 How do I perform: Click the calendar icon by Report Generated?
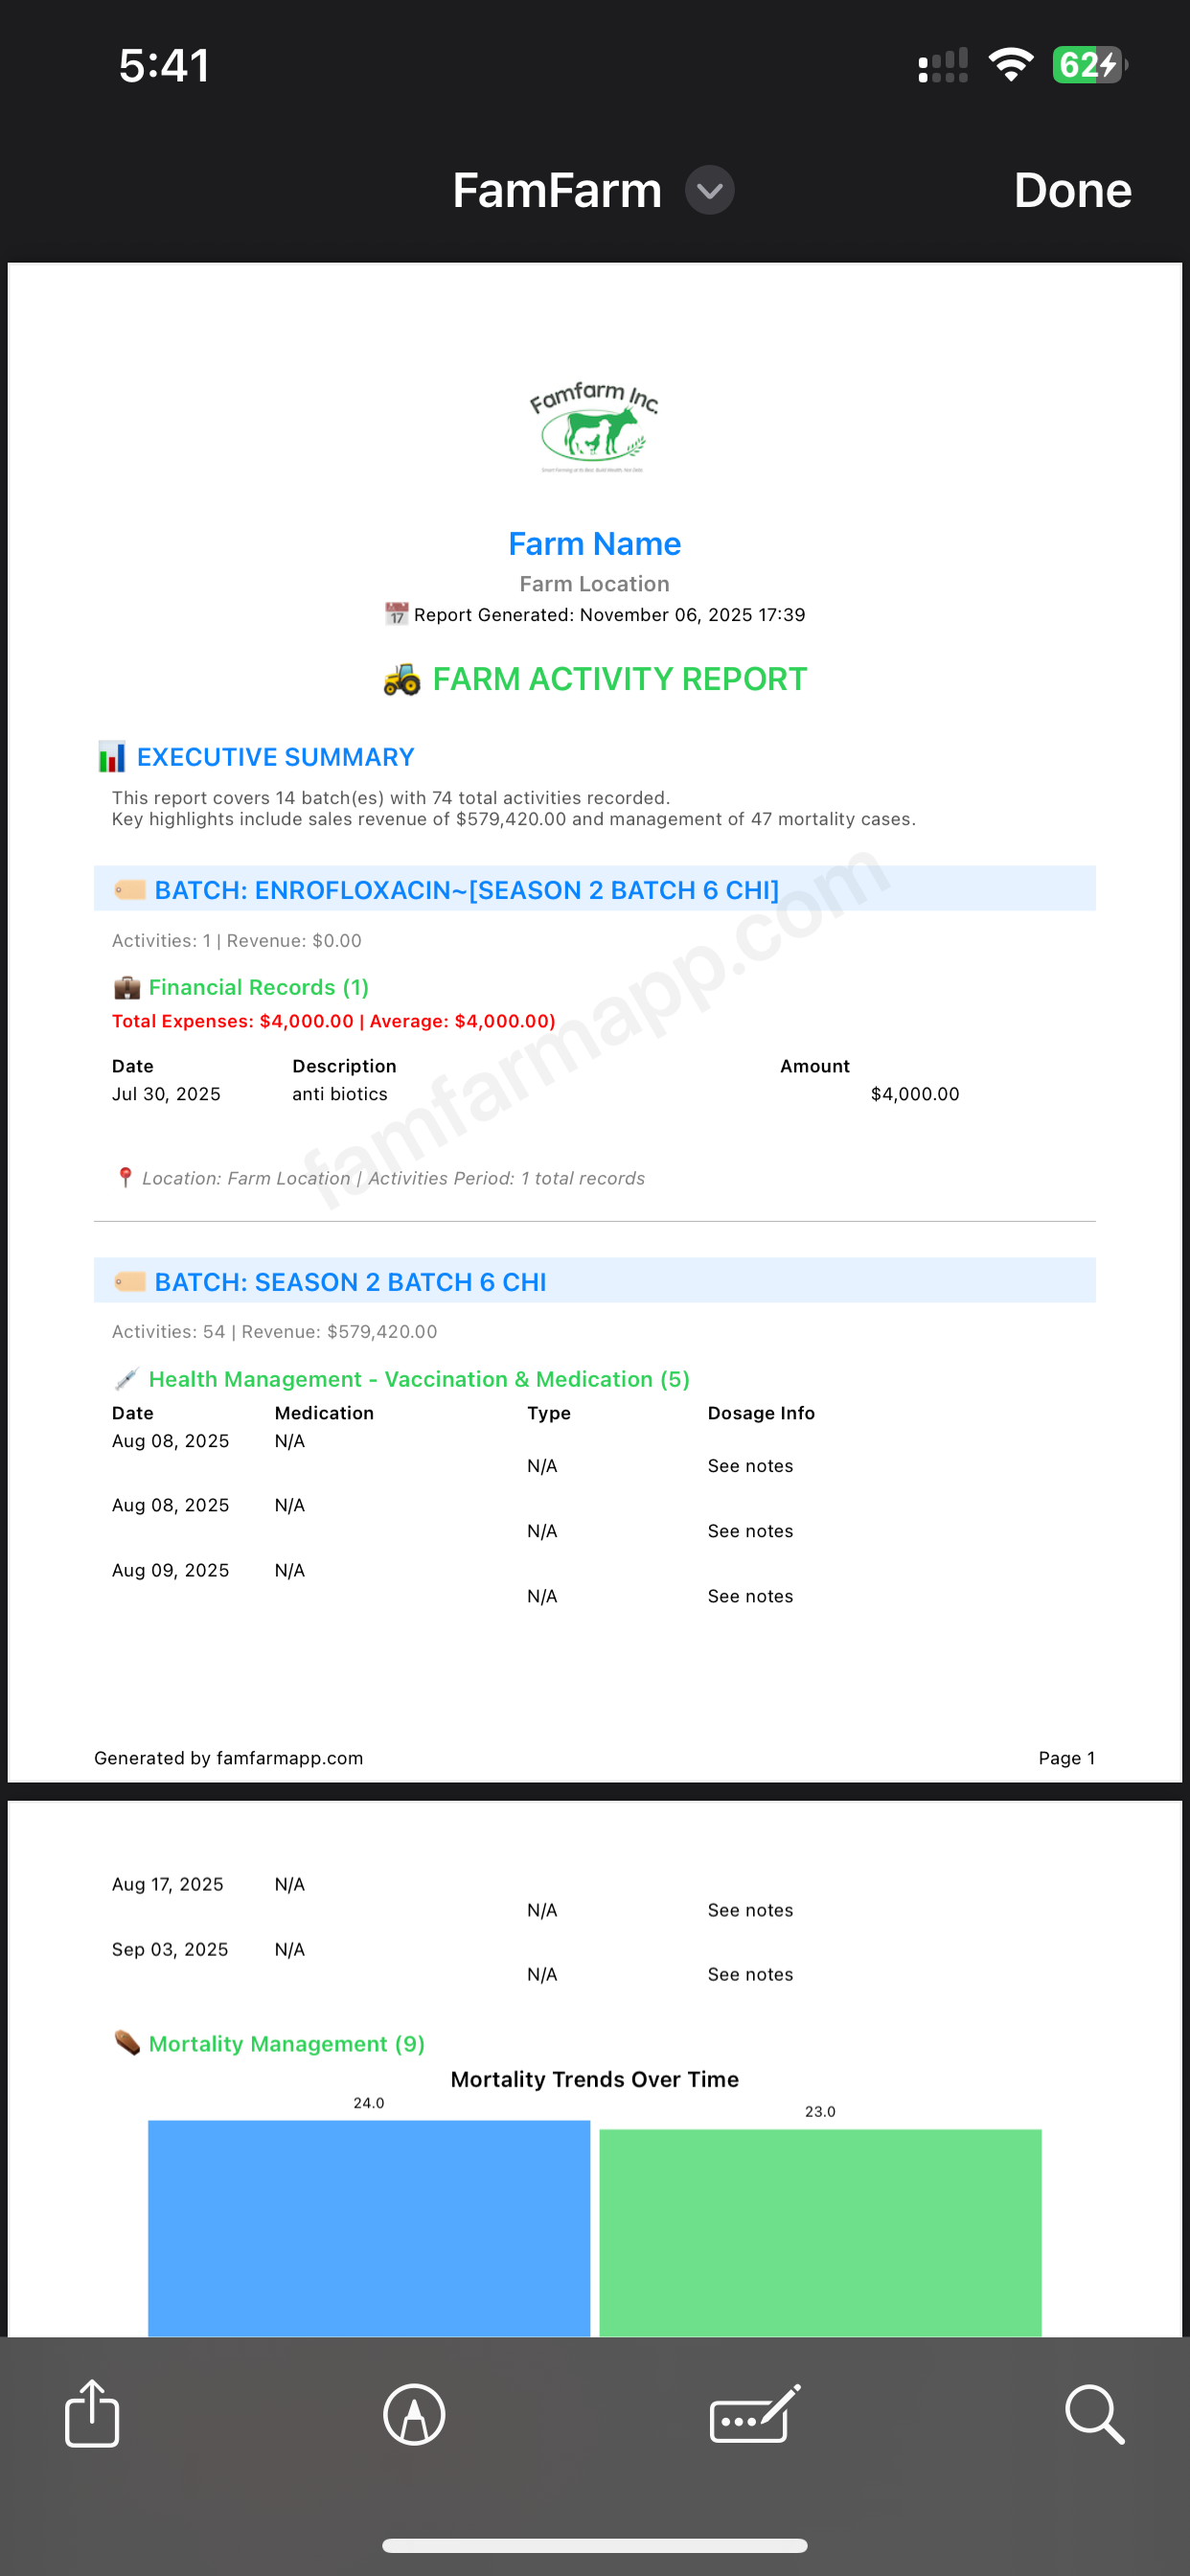click(397, 614)
